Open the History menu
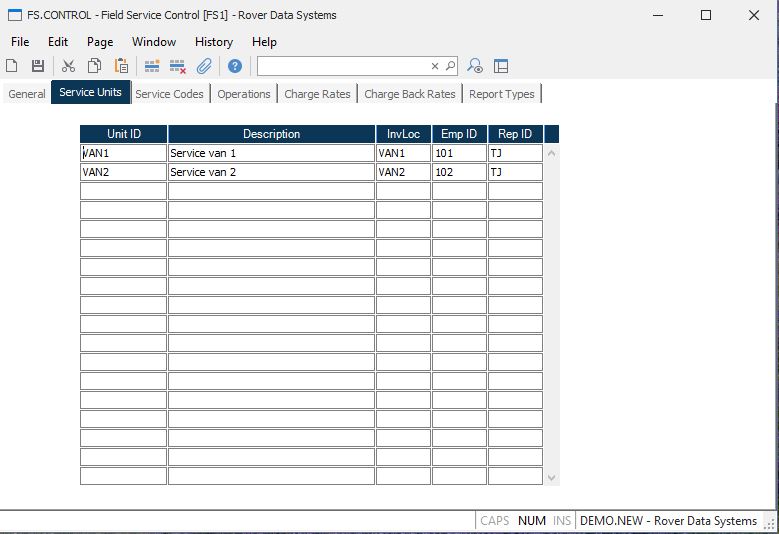The height and width of the screenshot is (534, 779). [x=213, y=42]
